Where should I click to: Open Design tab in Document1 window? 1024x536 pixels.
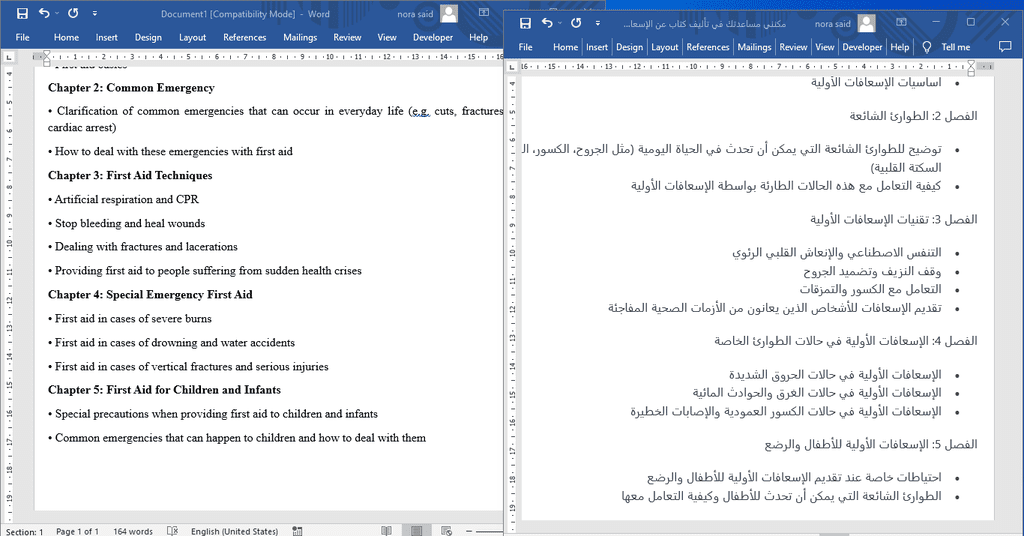coord(148,37)
